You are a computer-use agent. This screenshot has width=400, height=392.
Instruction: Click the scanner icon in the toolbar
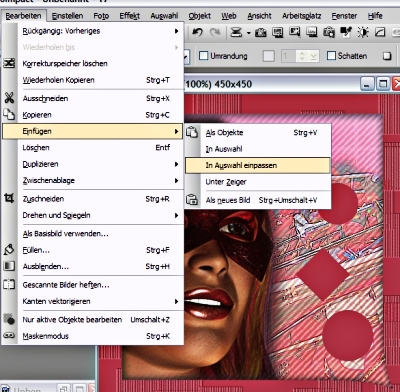point(236,32)
